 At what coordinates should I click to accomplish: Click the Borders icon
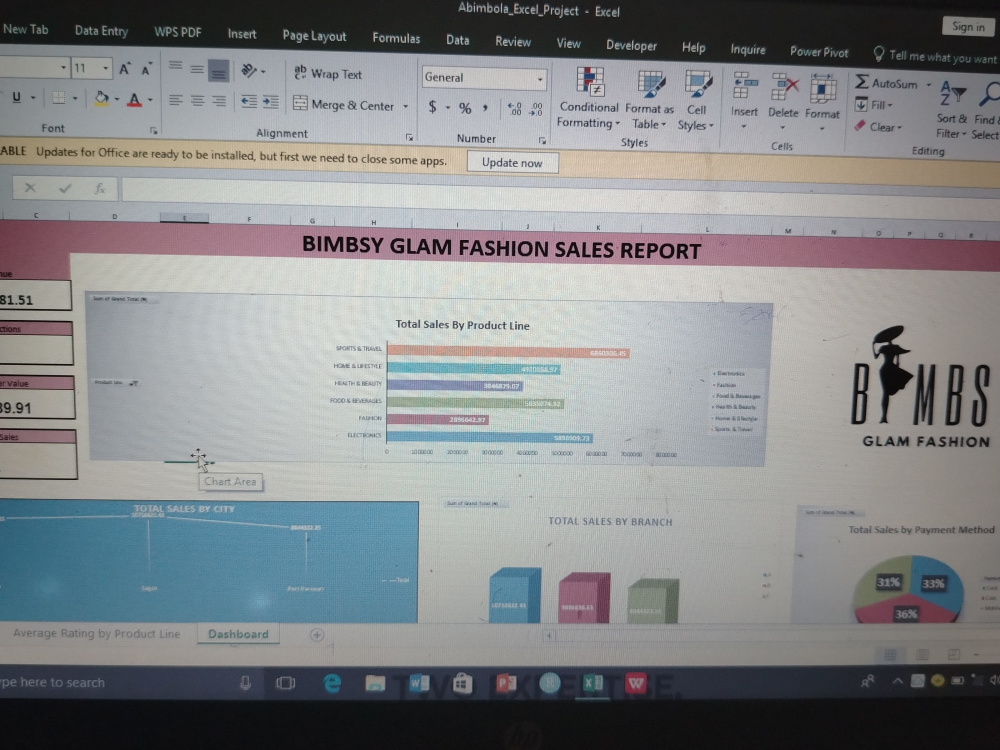pos(59,98)
